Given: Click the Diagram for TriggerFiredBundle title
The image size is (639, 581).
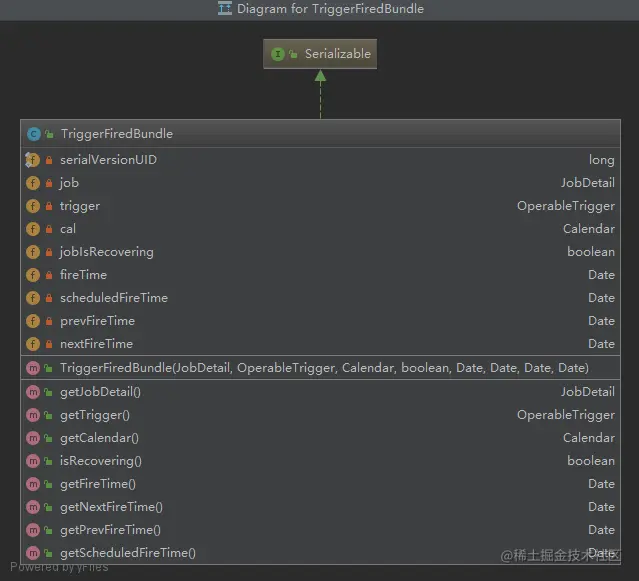Looking at the screenshot, I should (330, 9).
